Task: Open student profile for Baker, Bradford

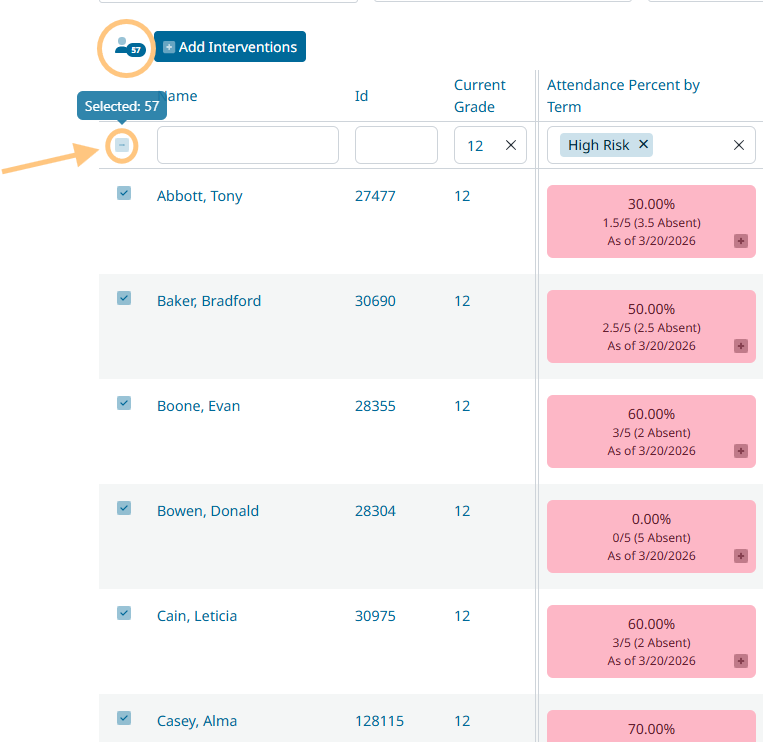Action: tap(209, 301)
